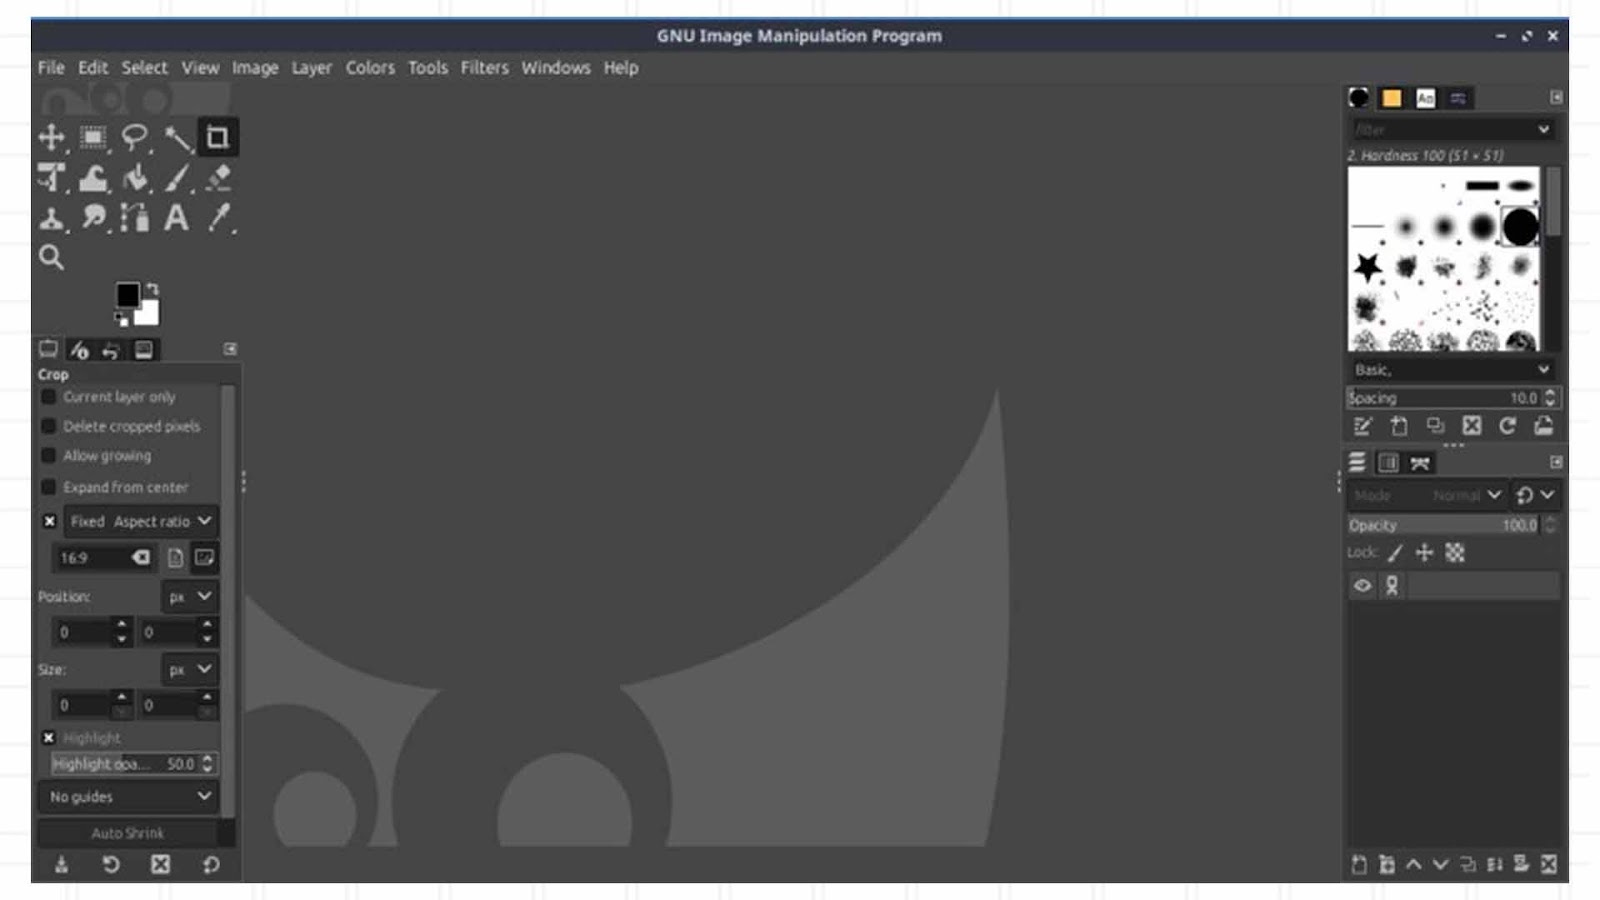Switch to Images tab in left dock
1600x900 pixels.
click(x=144, y=349)
